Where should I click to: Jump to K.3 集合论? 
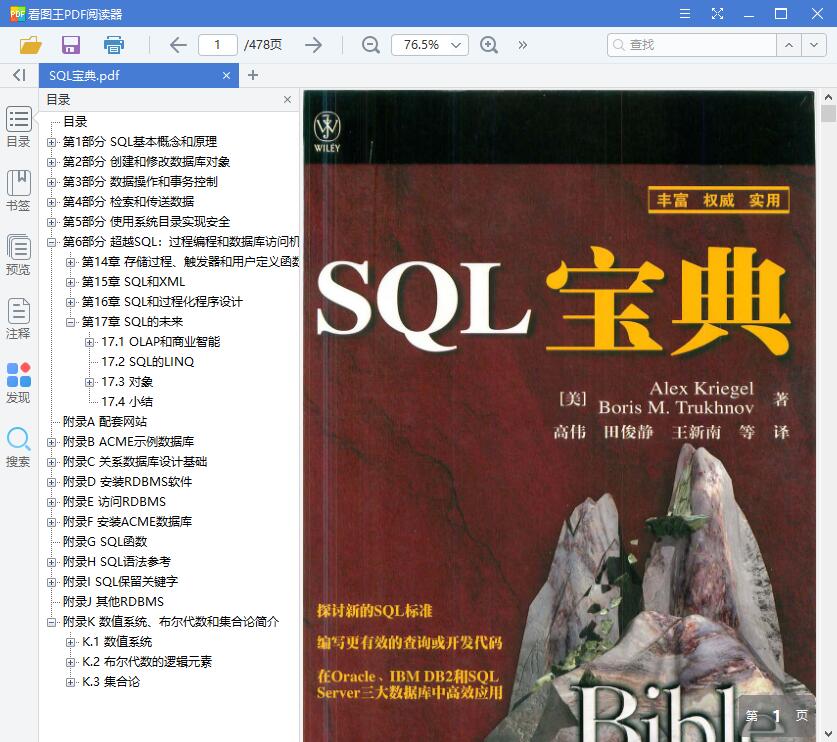[110, 682]
